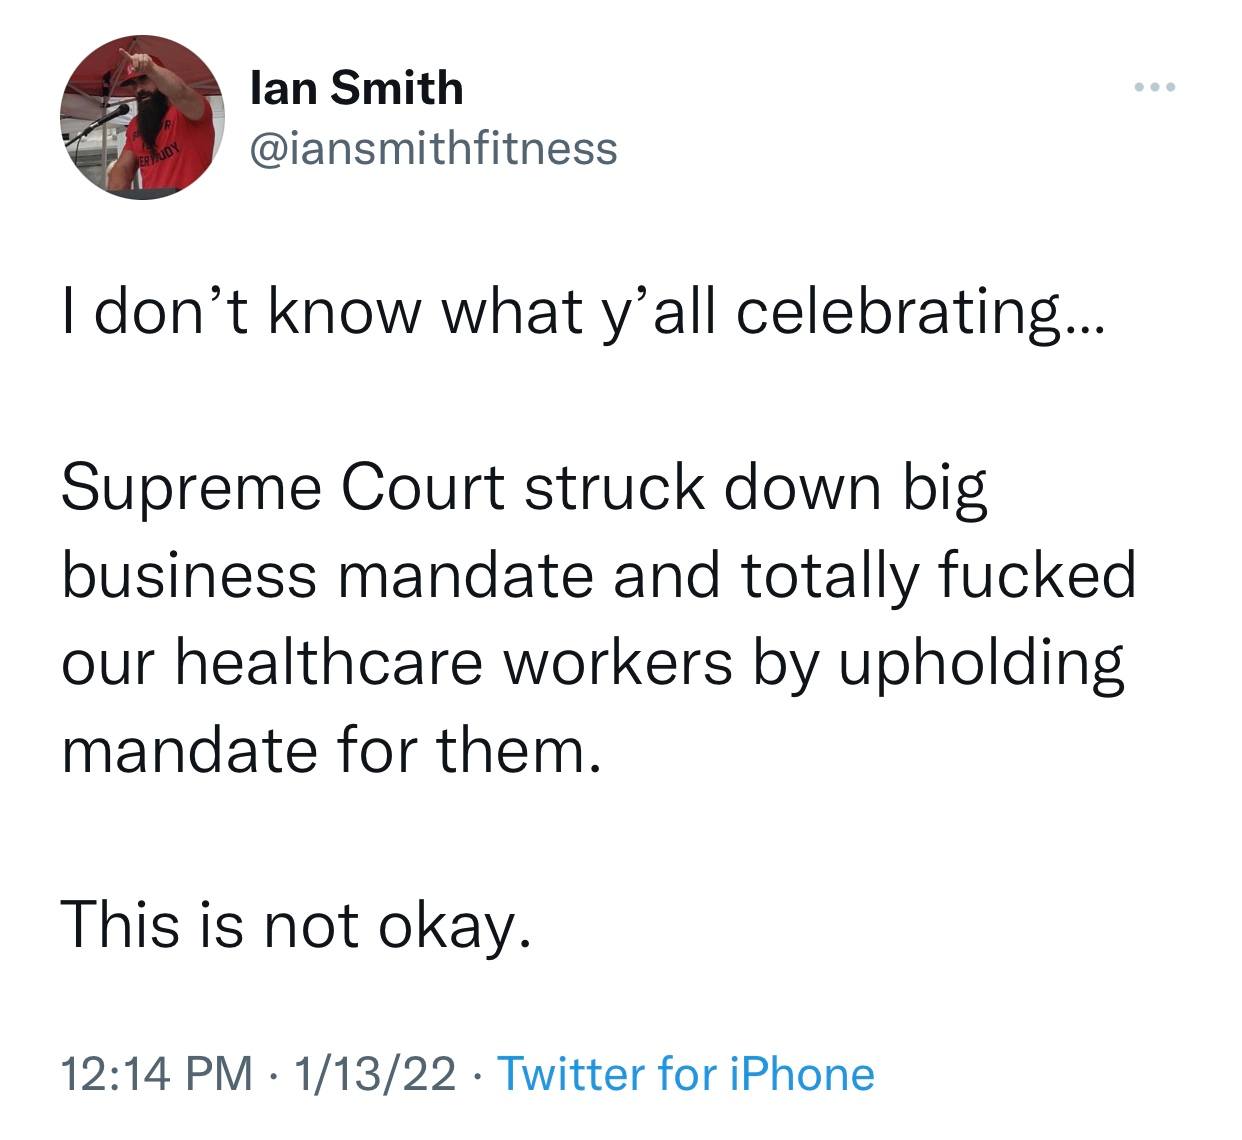Click the "This is not okay." sentence
Screen dimensions: 1242x1140
(x=295, y=922)
